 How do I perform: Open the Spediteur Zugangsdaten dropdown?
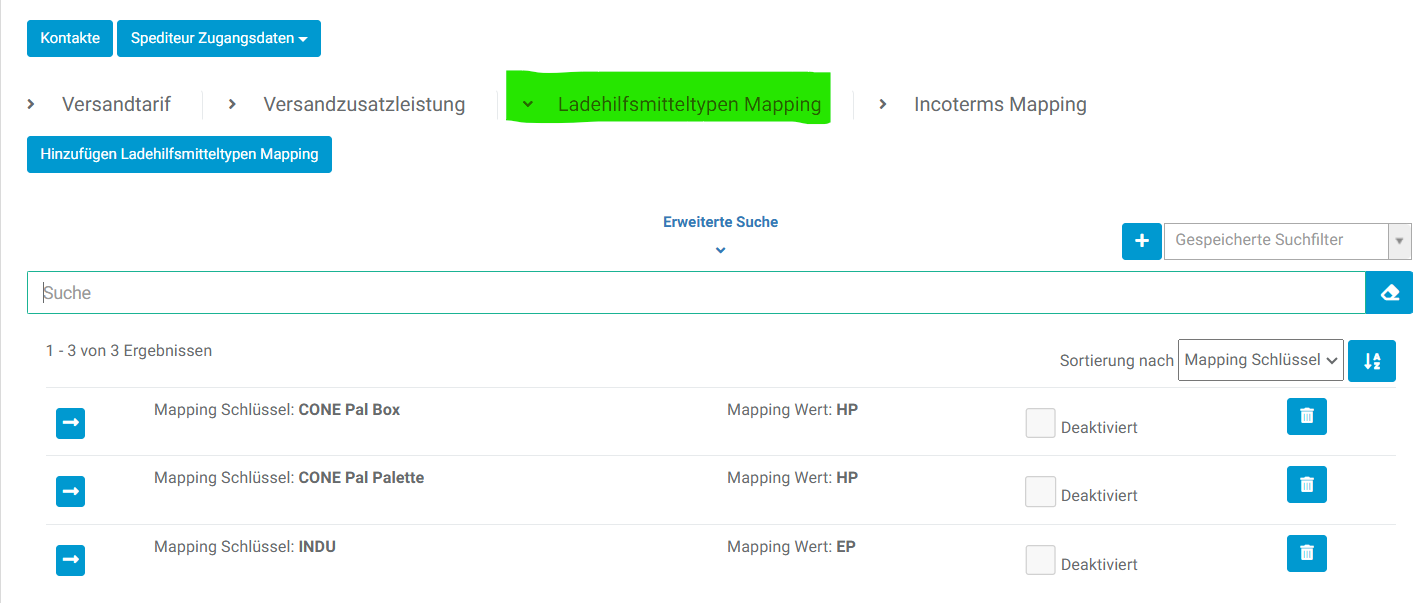point(218,38)
